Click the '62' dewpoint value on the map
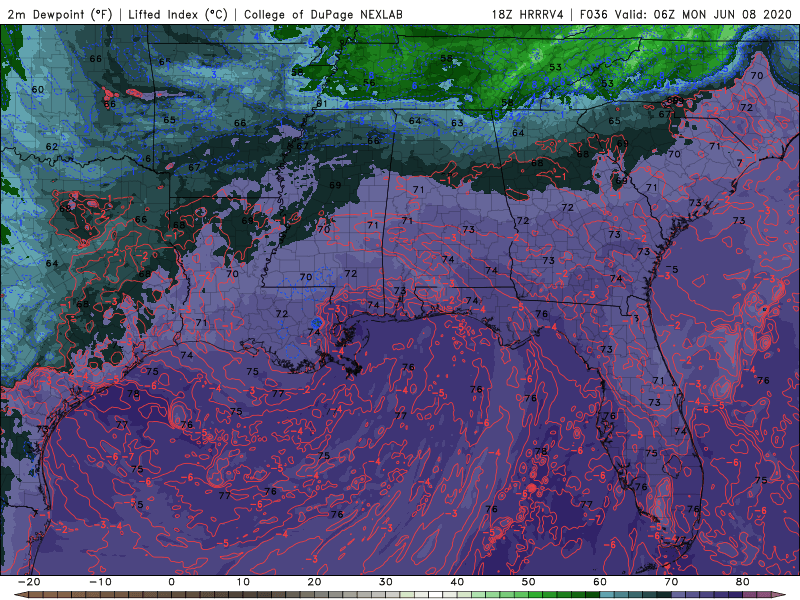This screenshot has width=800, height=600. coord(52,146)
